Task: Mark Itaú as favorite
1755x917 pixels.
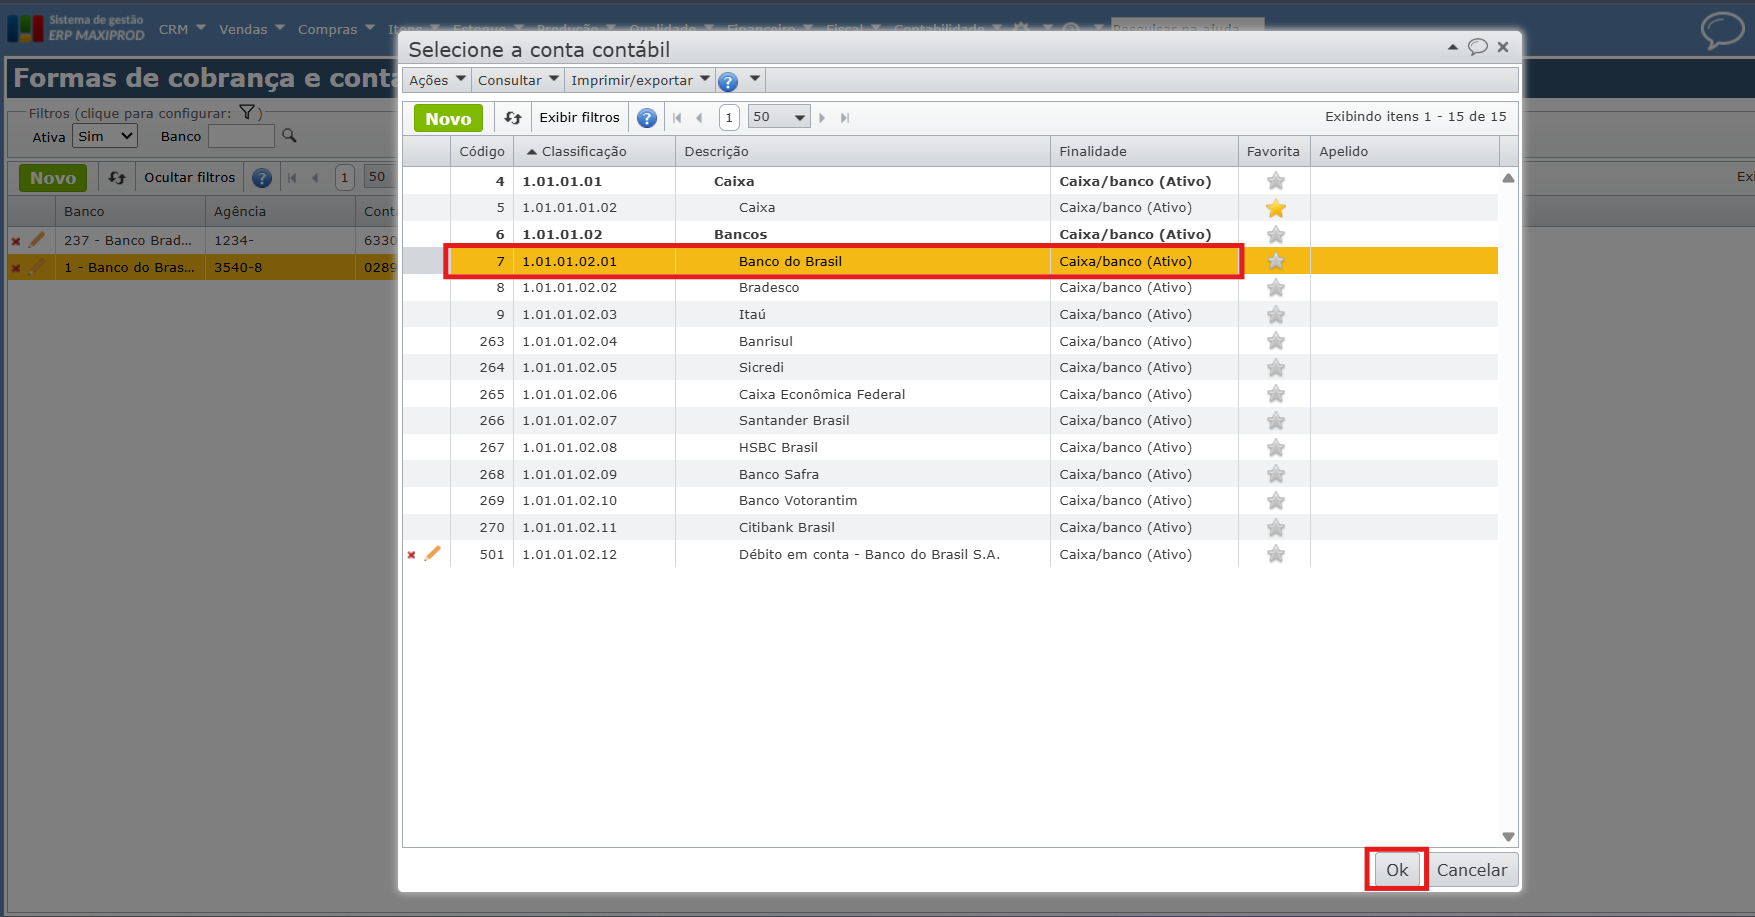Action: 1275,315
